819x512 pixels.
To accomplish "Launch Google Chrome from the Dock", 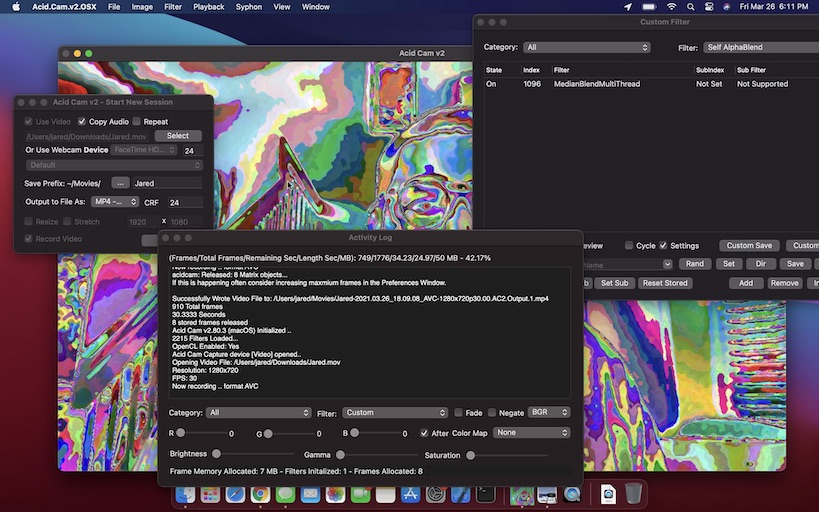I will click(x=260, y=494).
